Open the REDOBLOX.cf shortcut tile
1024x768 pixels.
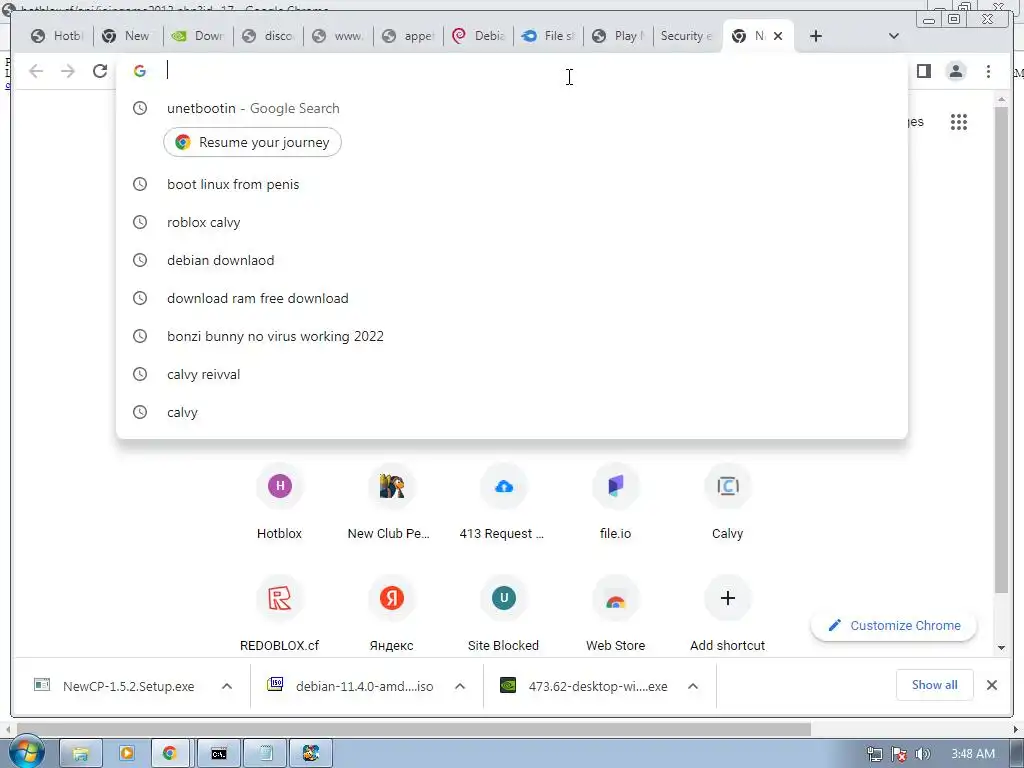[x=280, y=615]
